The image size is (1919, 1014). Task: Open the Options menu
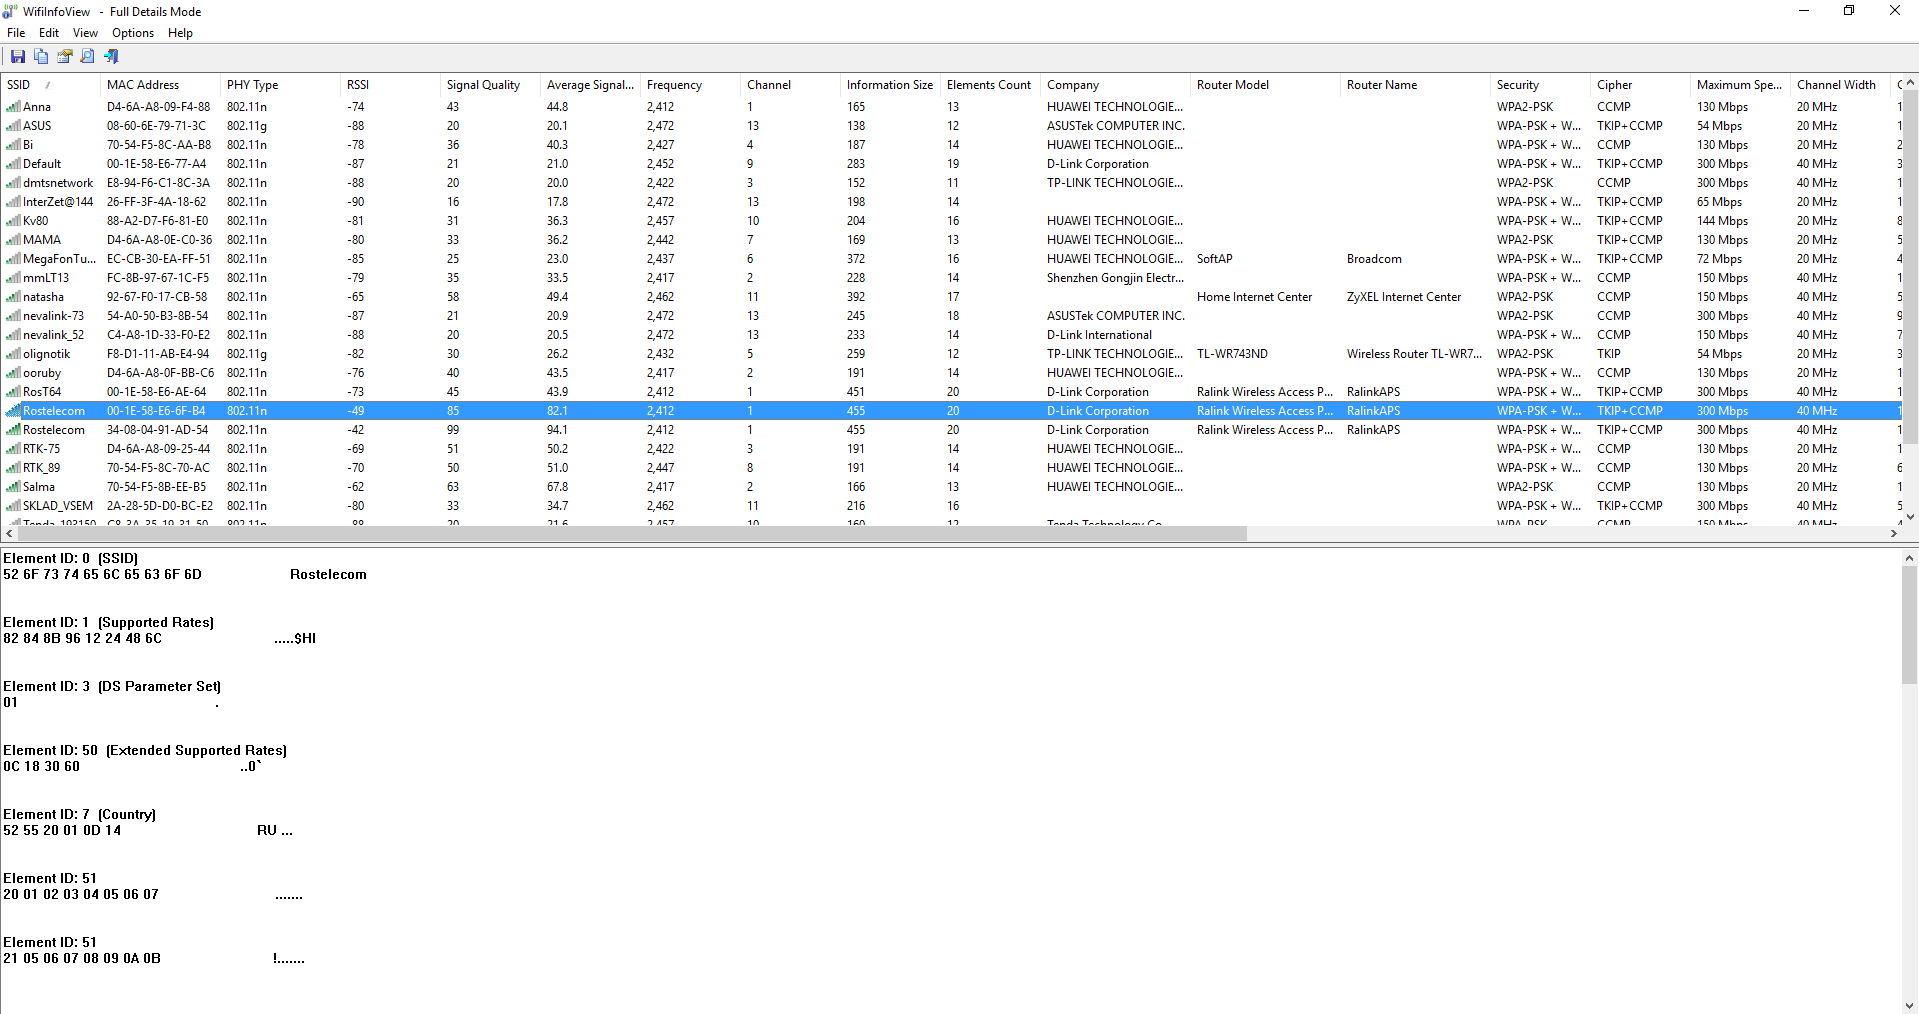point(133,33)
